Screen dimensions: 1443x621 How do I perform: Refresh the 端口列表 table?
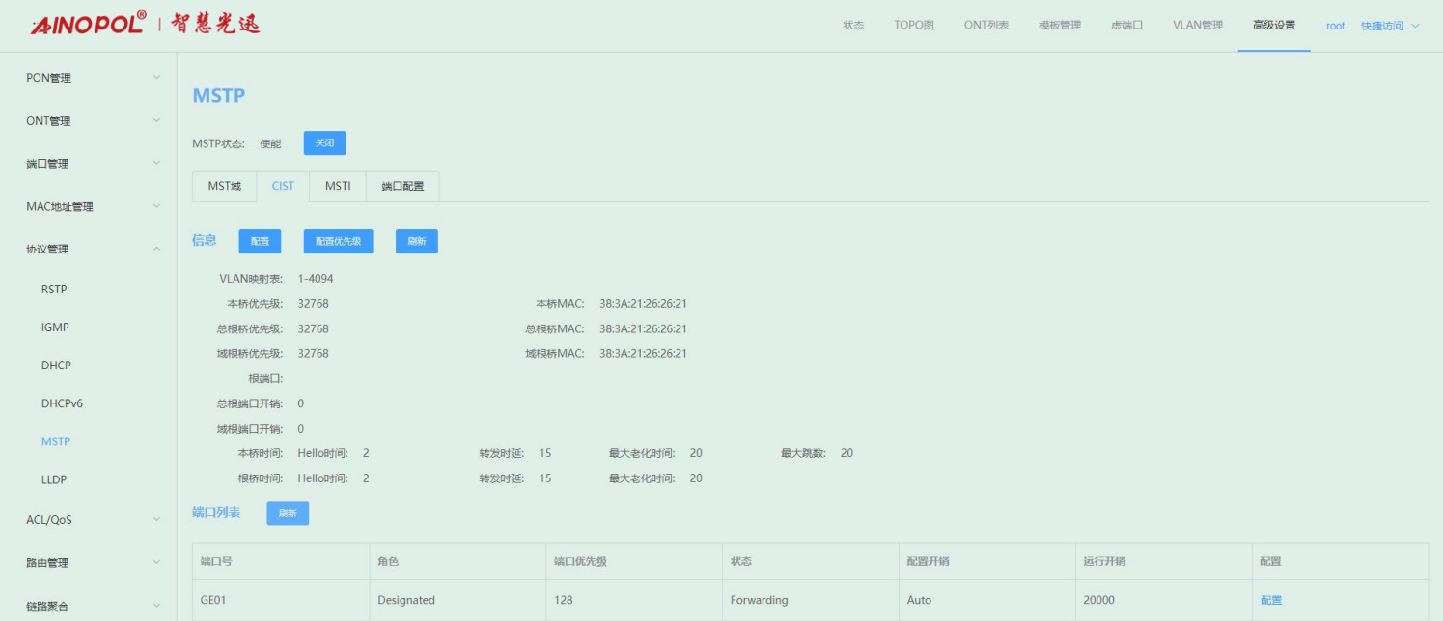[x=287, y=513]
